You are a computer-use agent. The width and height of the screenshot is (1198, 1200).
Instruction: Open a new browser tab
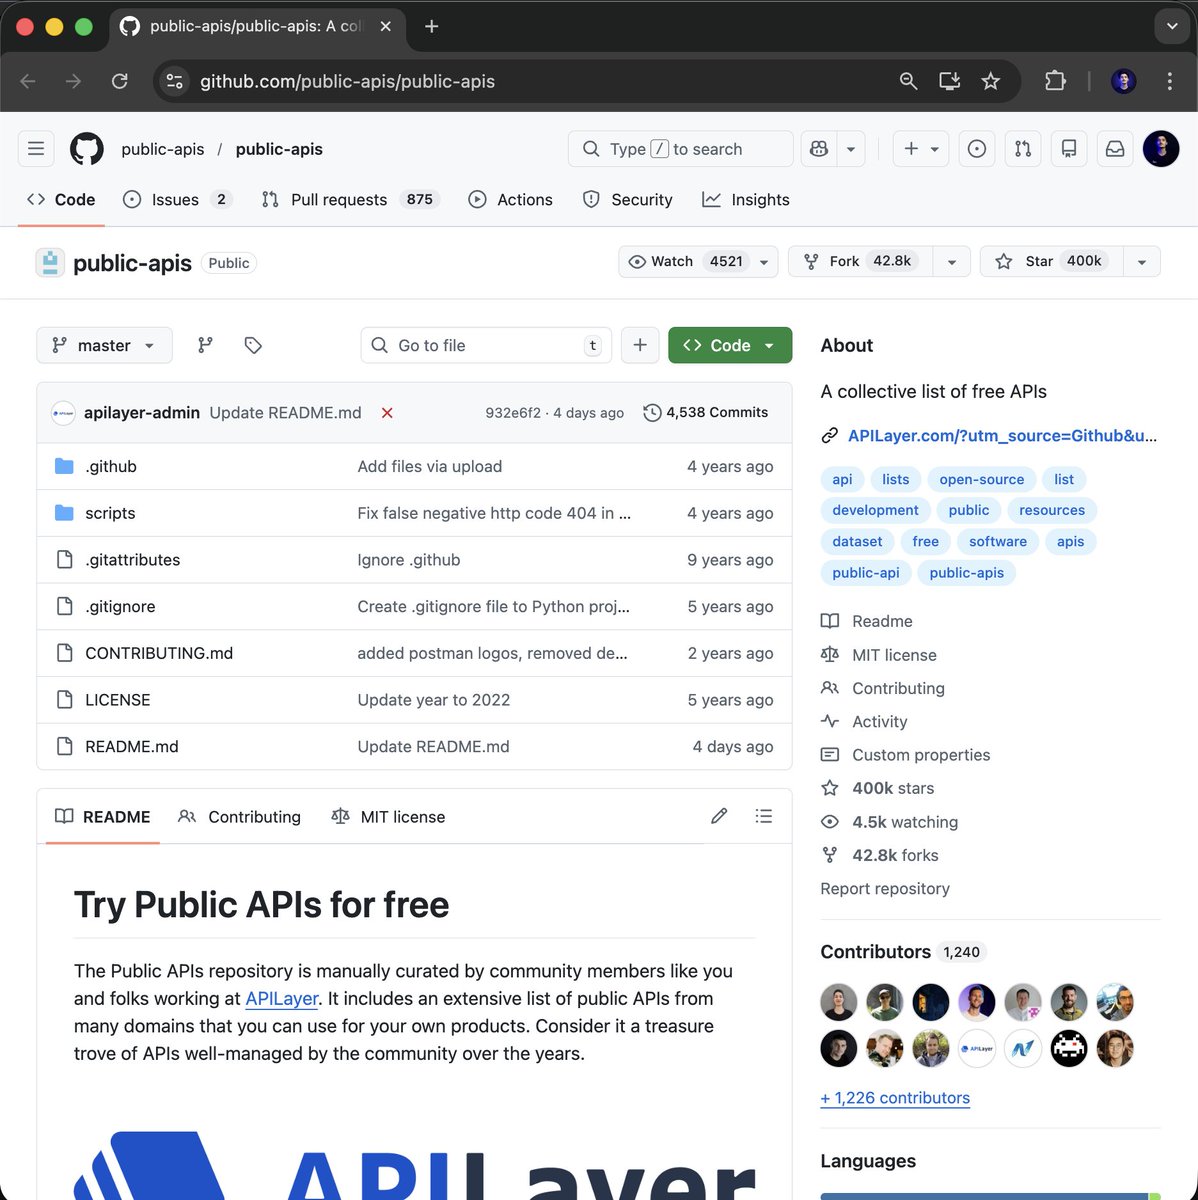[431, 27]
